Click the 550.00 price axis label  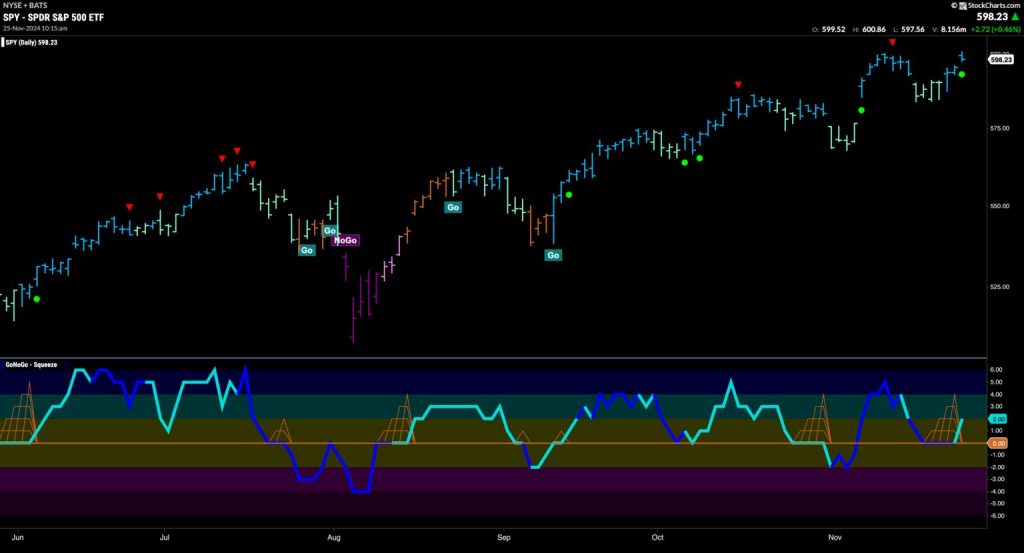point(999,206)
